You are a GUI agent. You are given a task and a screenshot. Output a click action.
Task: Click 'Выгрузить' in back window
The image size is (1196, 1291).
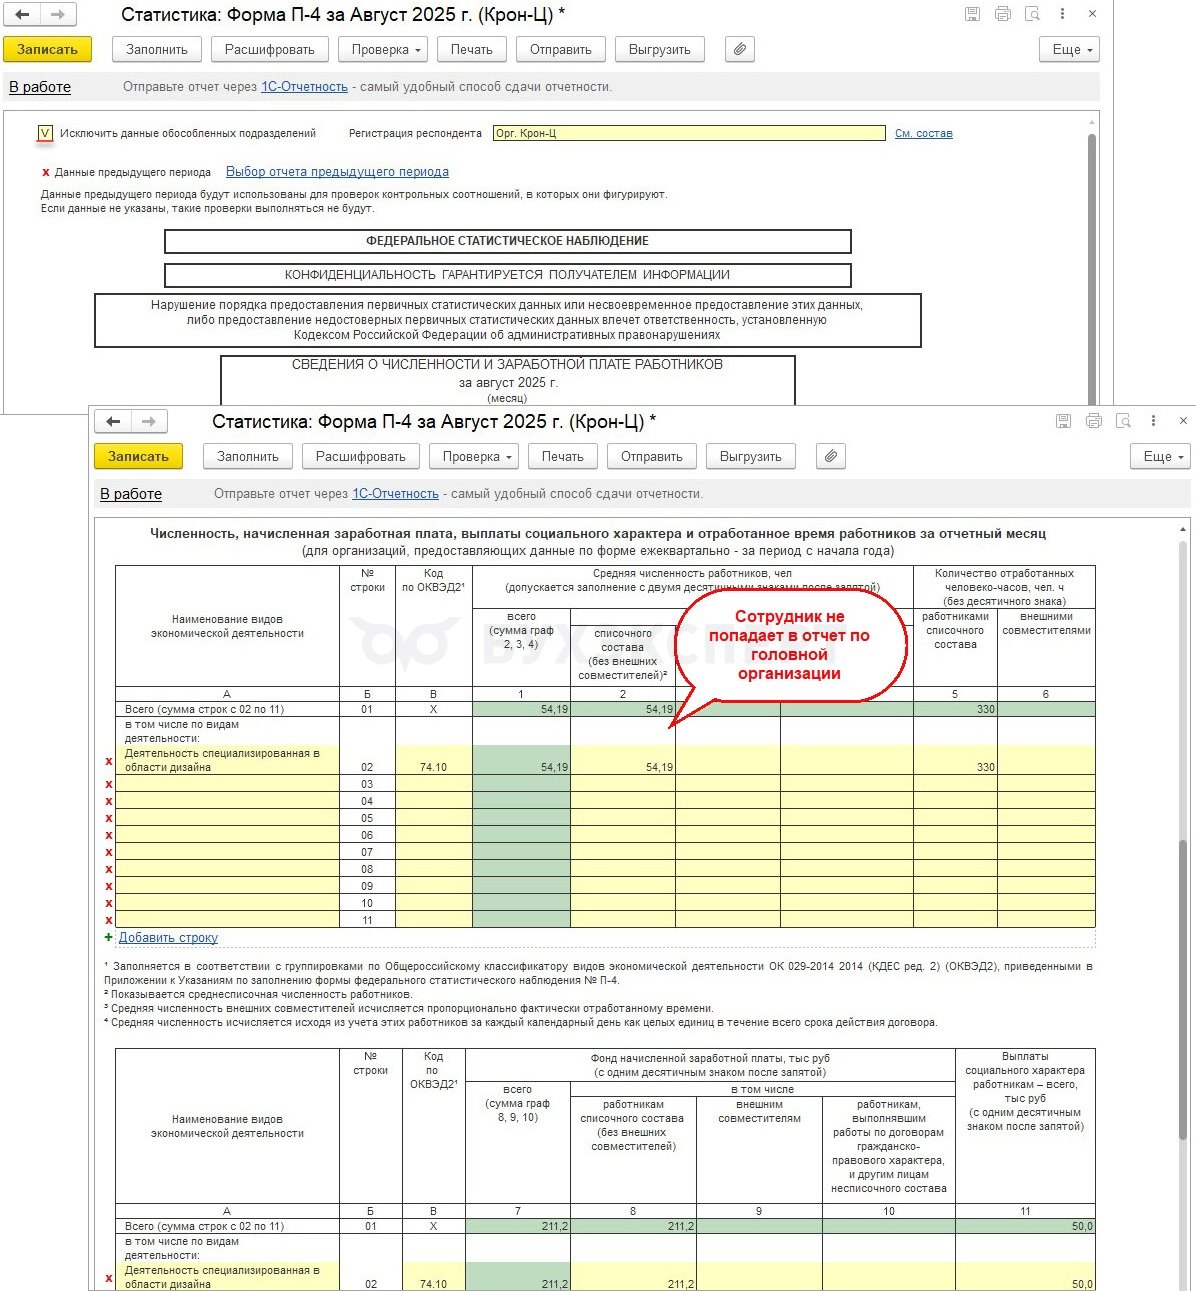(x=660, y=49)
